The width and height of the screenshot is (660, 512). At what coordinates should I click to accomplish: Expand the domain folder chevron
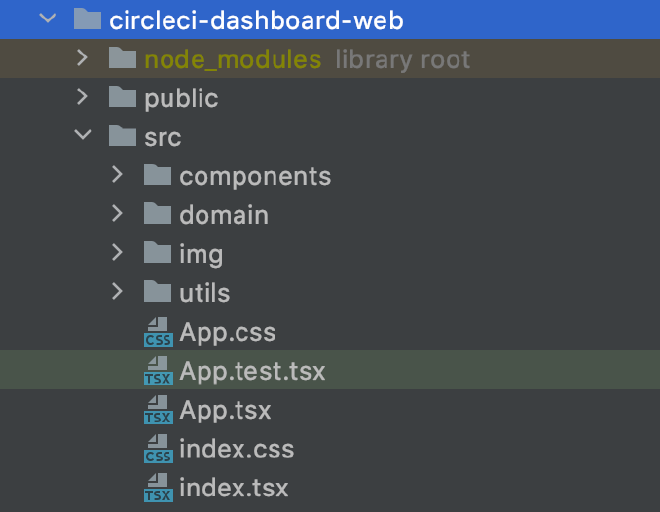coord(117,215)
